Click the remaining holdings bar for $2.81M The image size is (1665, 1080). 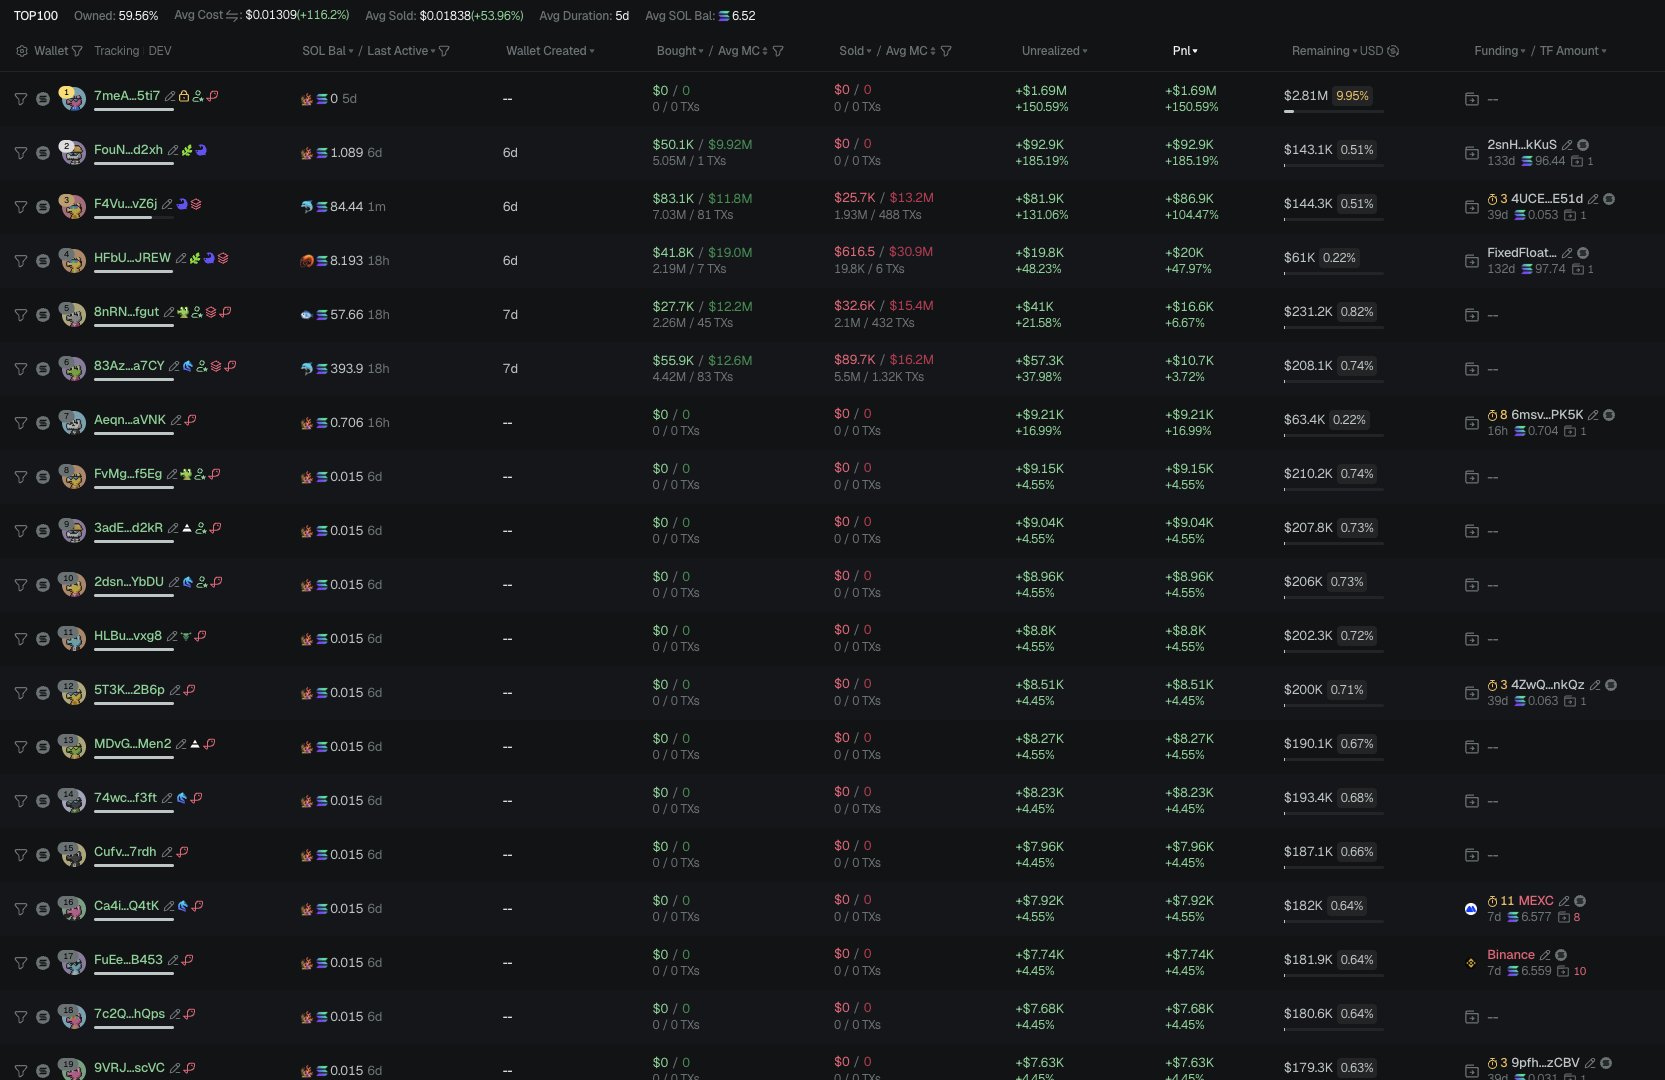point(1333,111)
